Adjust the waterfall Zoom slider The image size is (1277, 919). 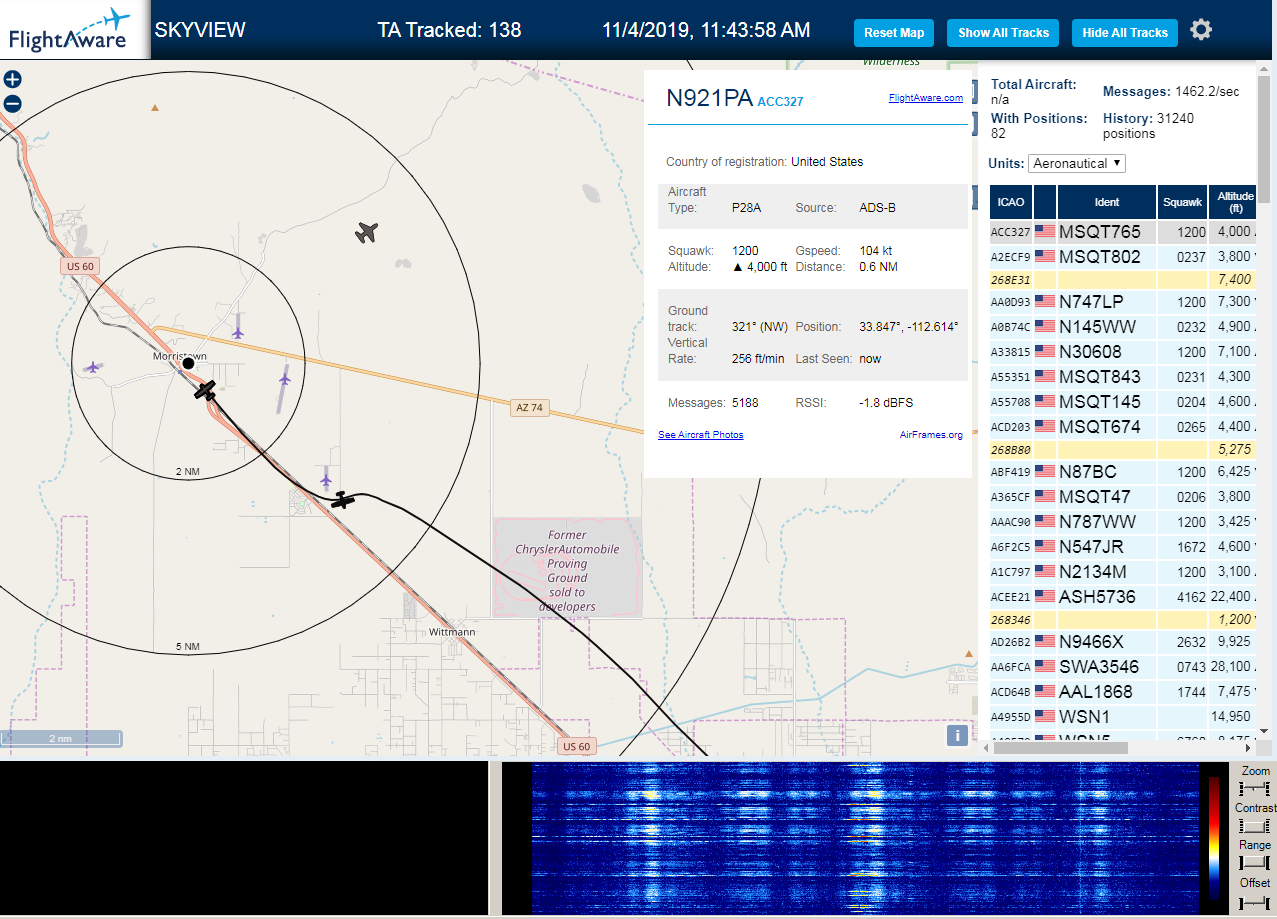(x=1254, y=789)
